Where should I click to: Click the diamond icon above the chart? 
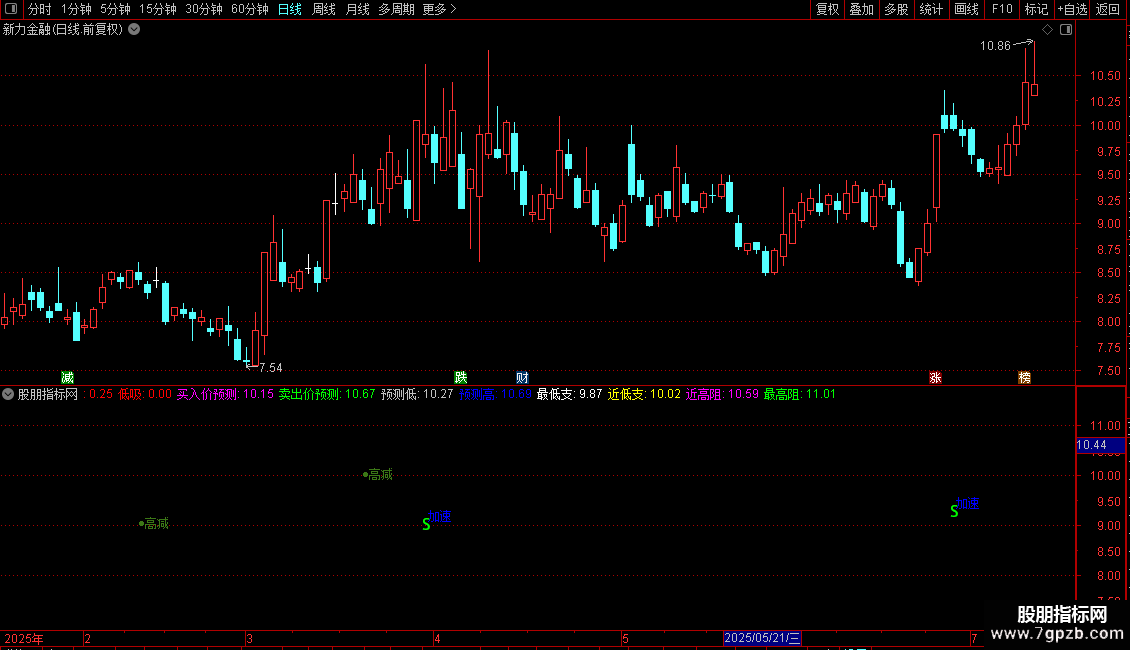point(1047,30)
